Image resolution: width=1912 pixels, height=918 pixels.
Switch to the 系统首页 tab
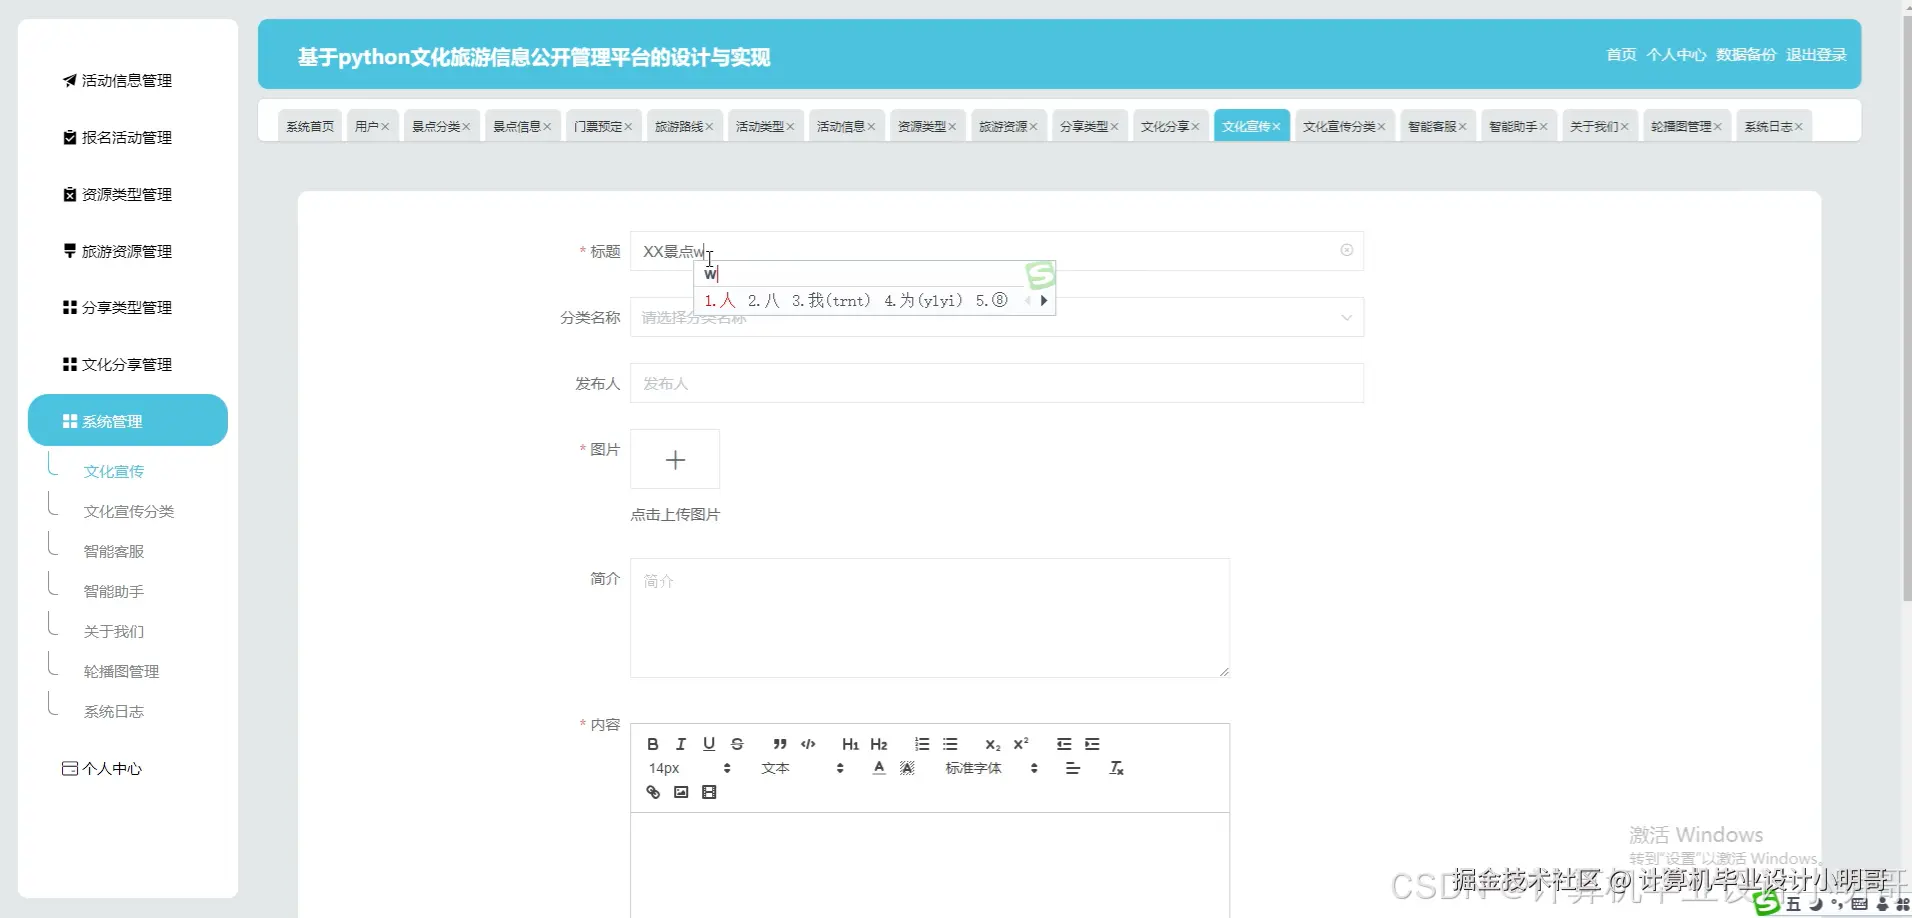click(309, 125)
